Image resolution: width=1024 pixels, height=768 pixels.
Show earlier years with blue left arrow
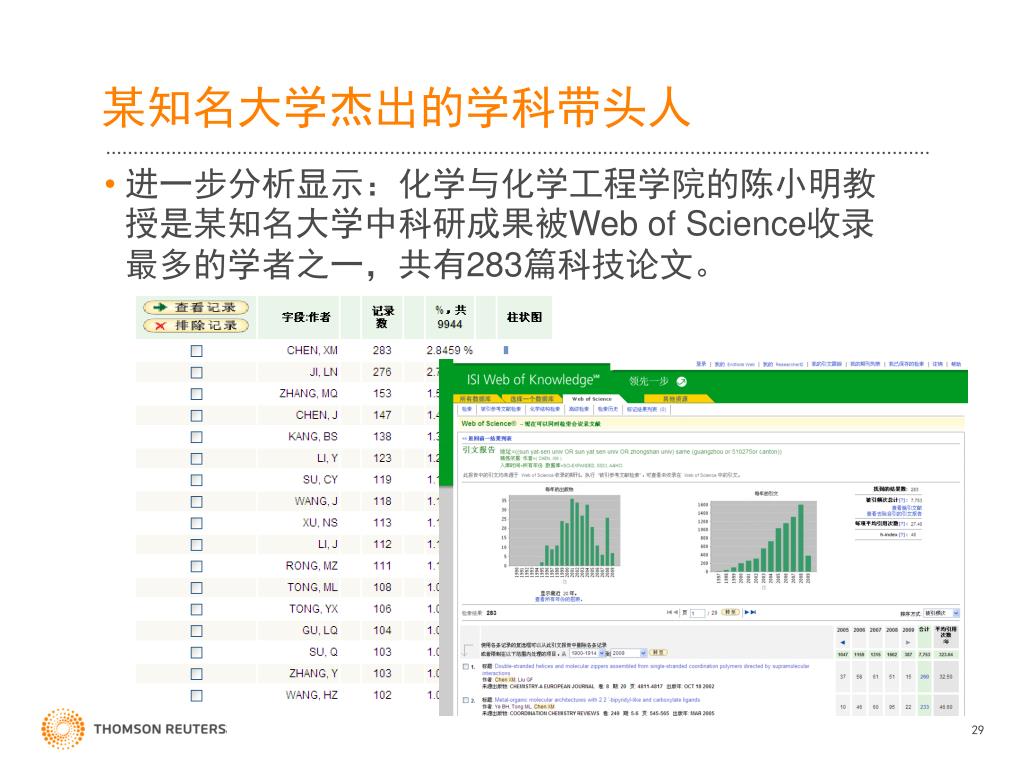tap(842, 643)
